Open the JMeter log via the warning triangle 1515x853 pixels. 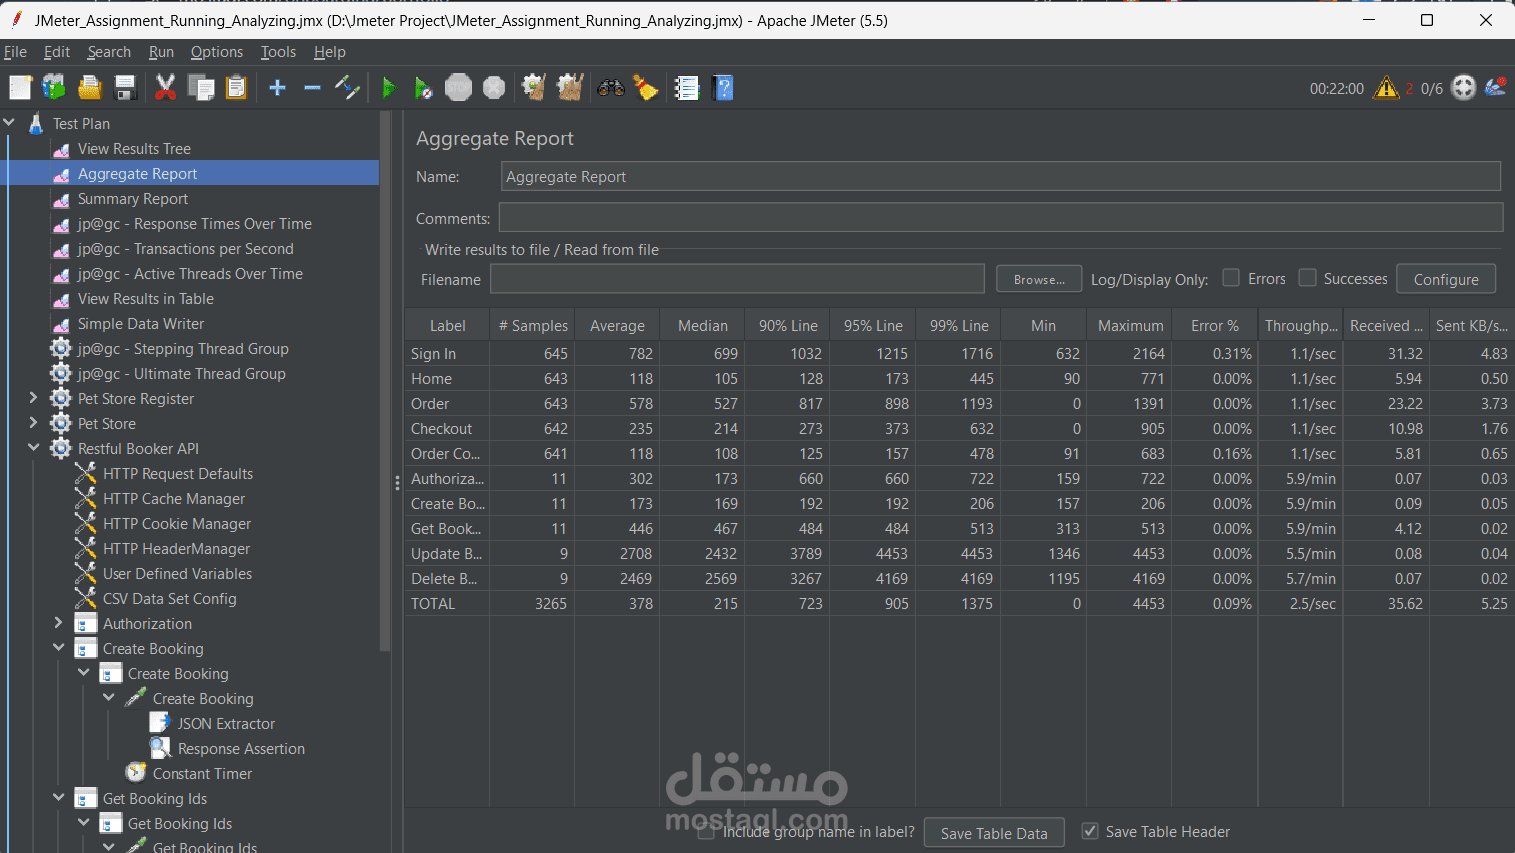coord(1386,88)
